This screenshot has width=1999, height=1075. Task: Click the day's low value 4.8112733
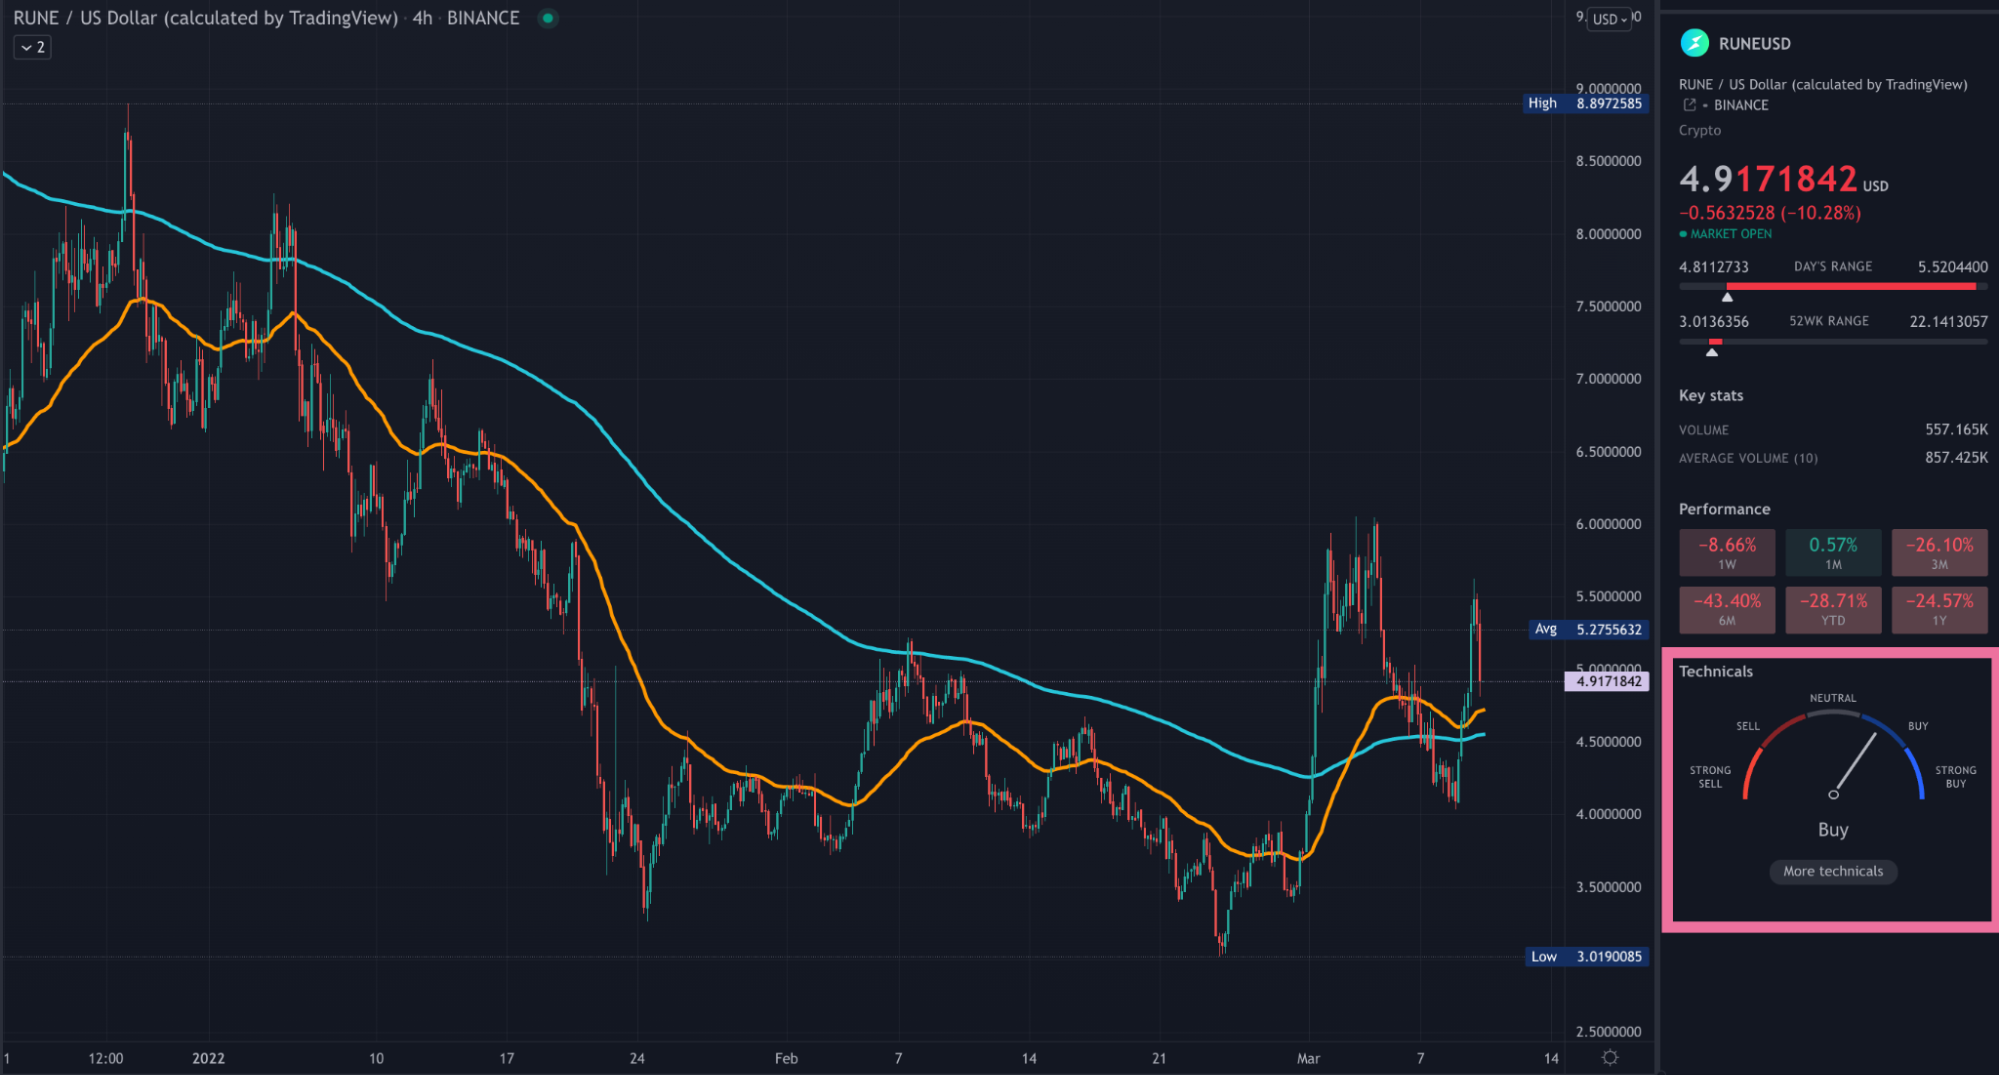[x=1714, y=267]
